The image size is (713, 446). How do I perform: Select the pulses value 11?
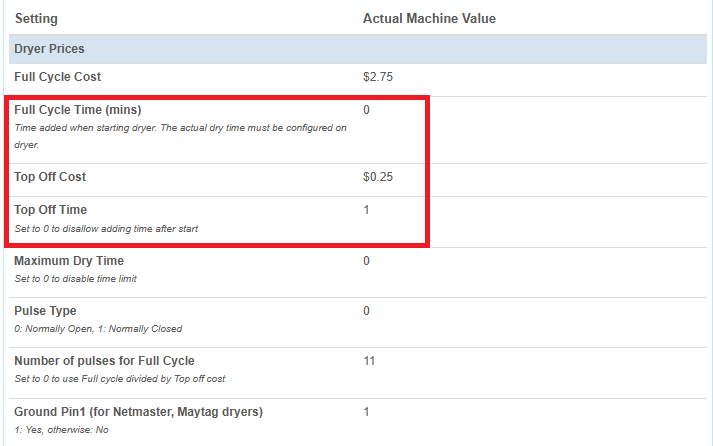pyautogui.click(x=369, y=361)
